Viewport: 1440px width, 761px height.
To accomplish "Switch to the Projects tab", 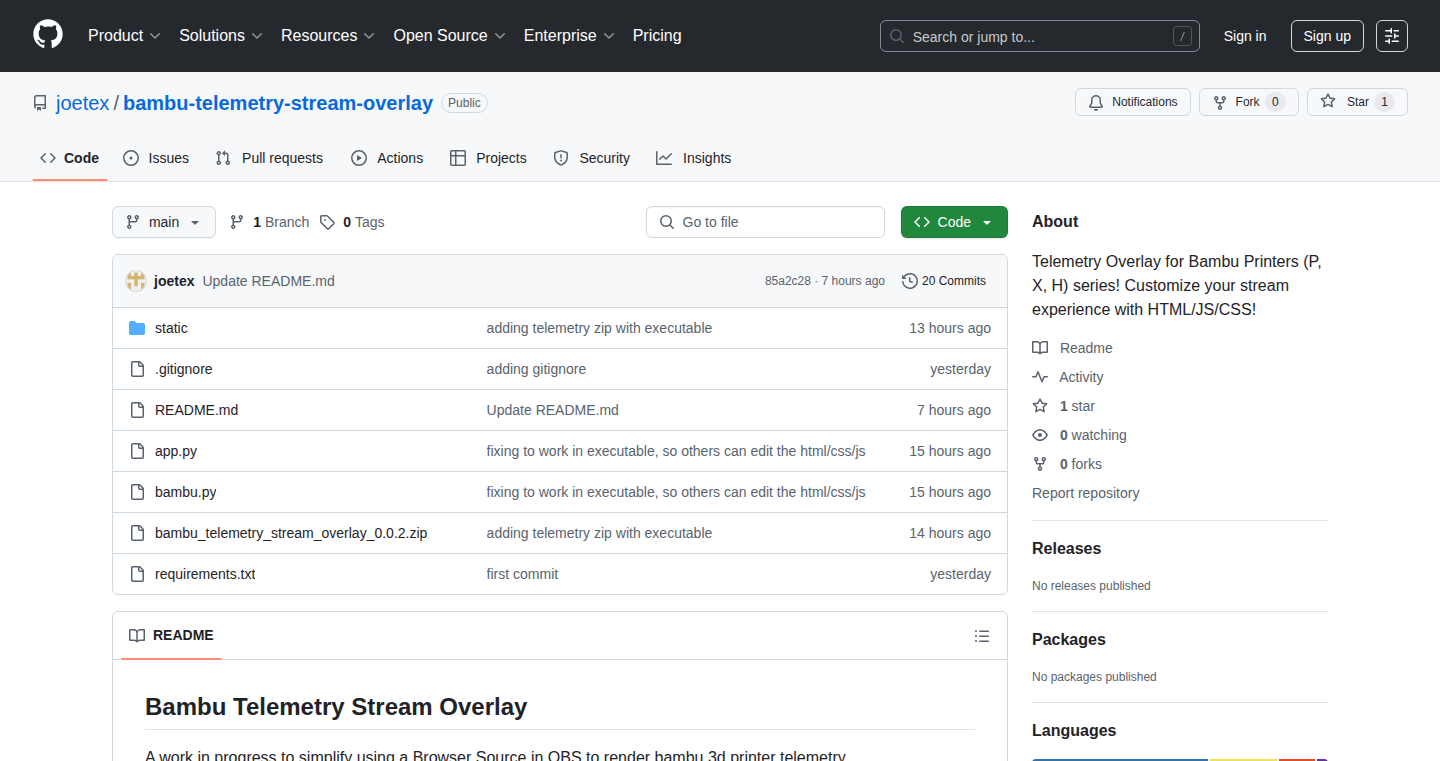I will 488,158.
